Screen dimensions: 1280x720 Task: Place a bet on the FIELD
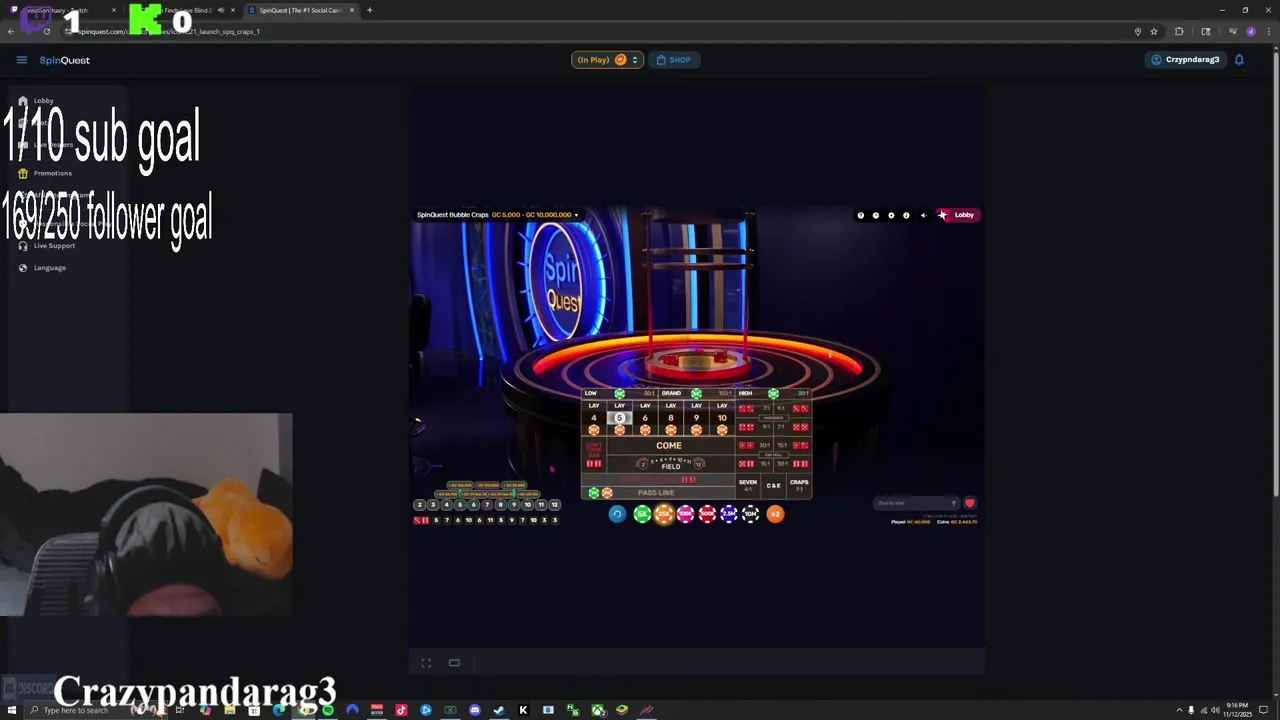click(671, 464)
